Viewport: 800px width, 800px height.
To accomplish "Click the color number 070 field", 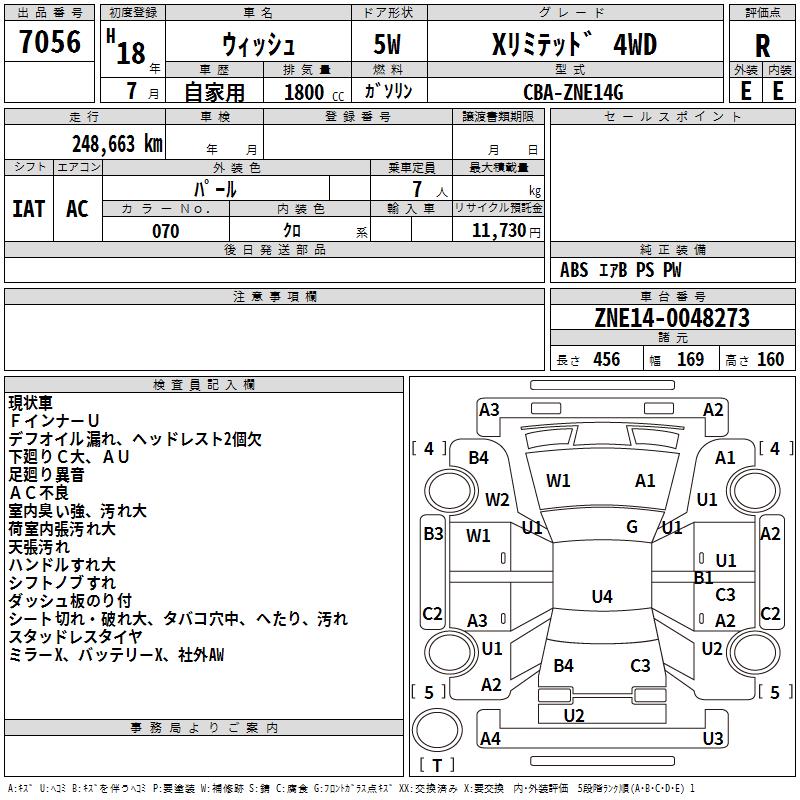I will coord(166,230).
